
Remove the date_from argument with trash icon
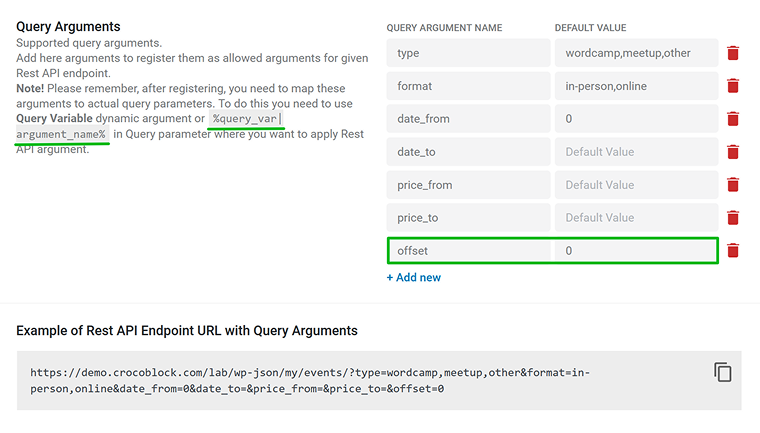(733, 119)
